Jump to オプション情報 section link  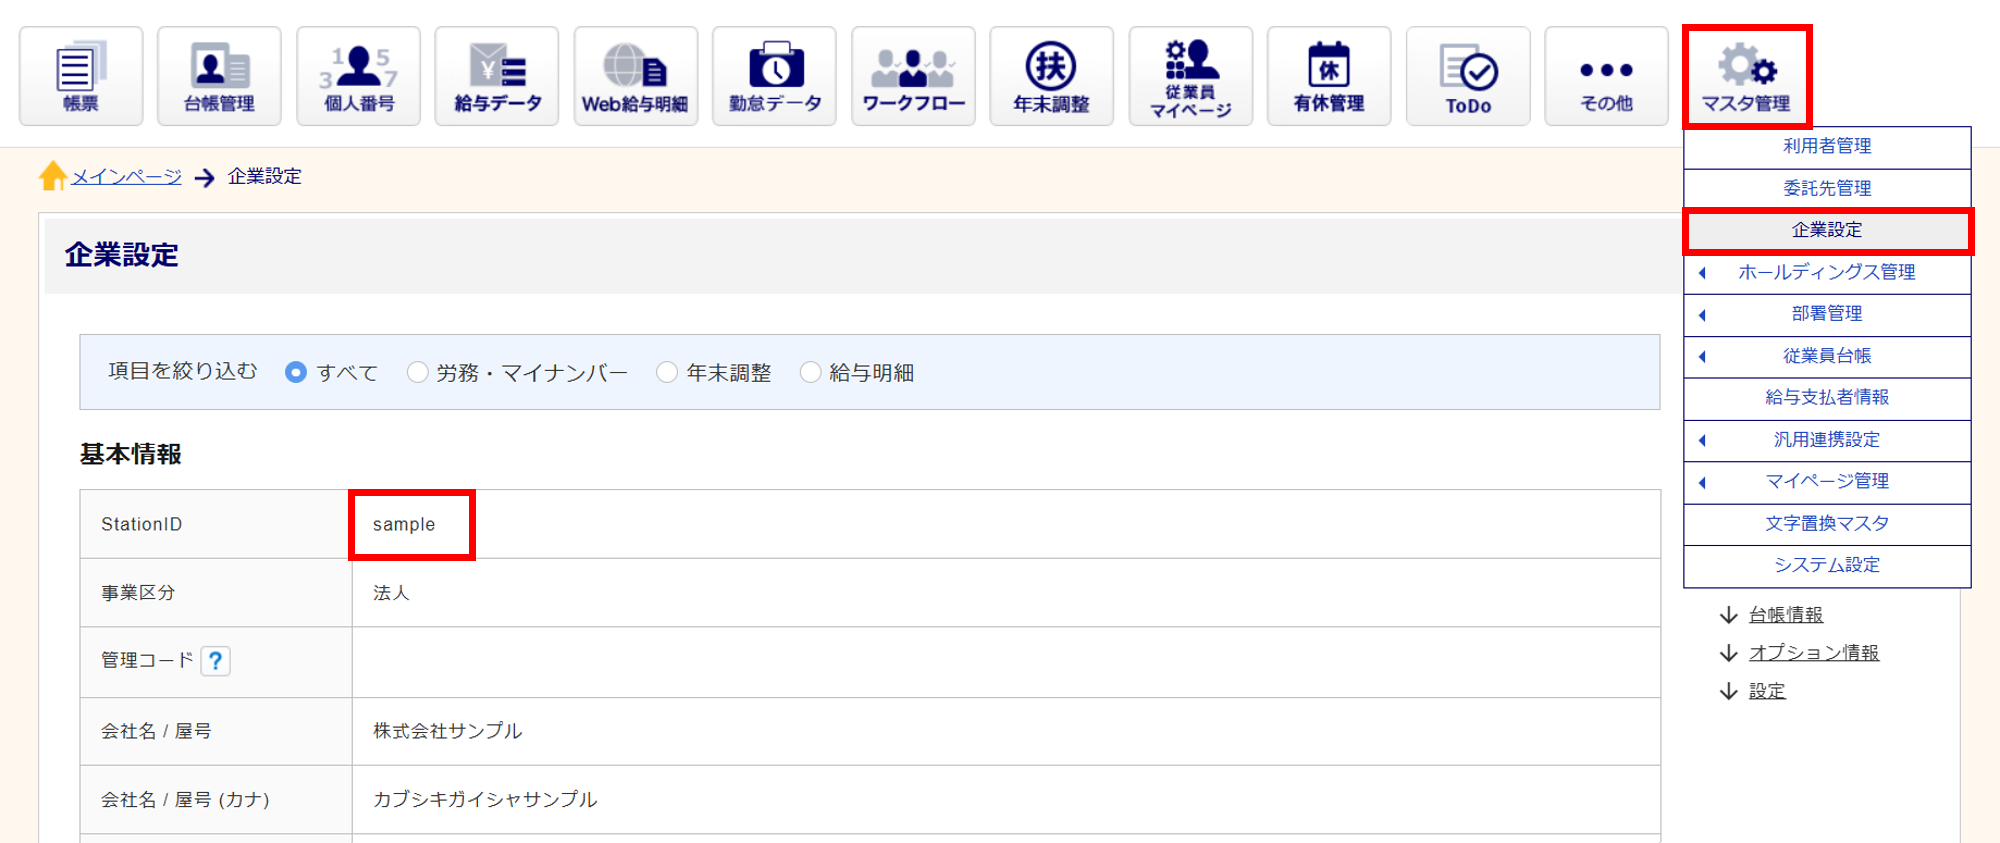[x=1813, y=653]
